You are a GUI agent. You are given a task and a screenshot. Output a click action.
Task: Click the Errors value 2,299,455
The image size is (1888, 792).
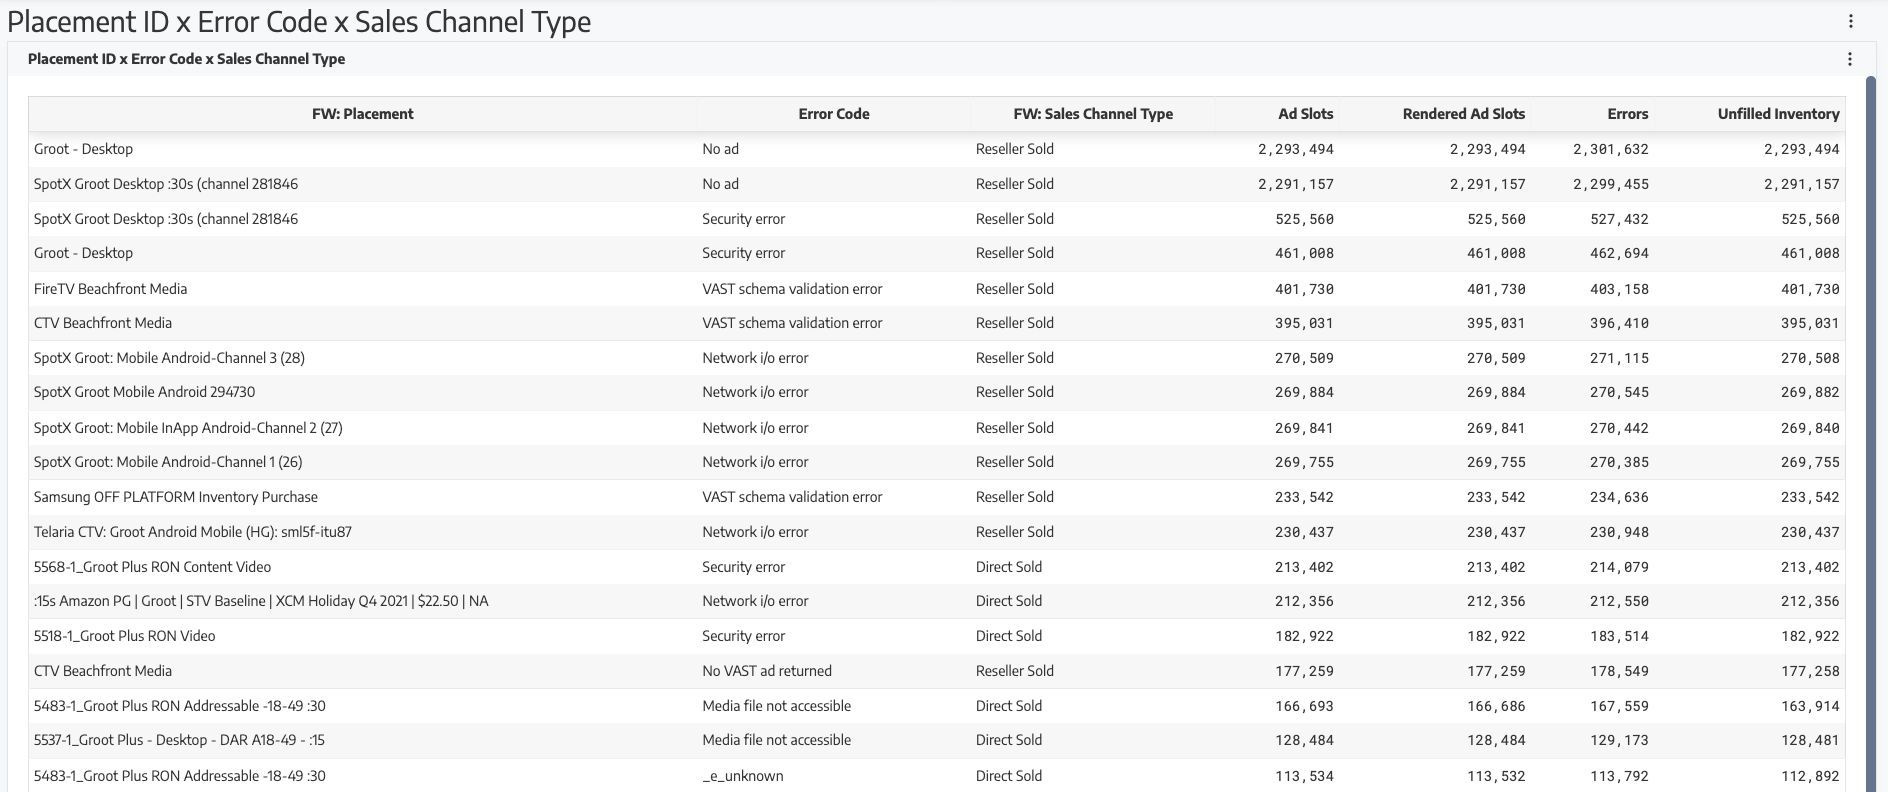[1611, 185]
